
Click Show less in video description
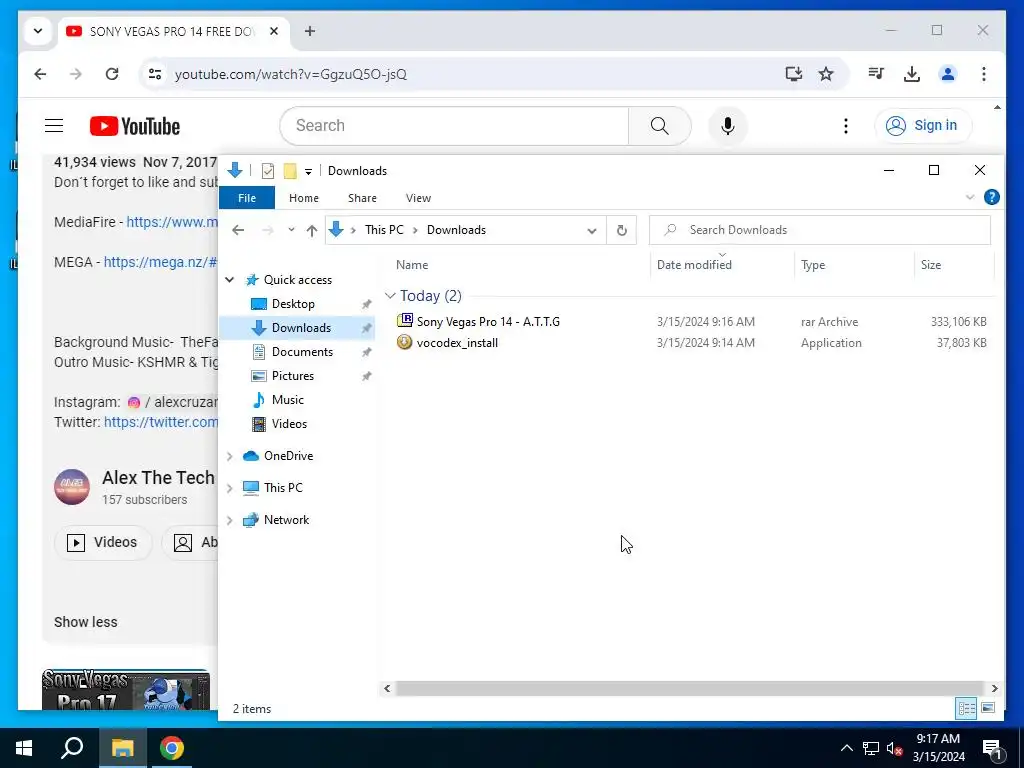click(86, 622)
